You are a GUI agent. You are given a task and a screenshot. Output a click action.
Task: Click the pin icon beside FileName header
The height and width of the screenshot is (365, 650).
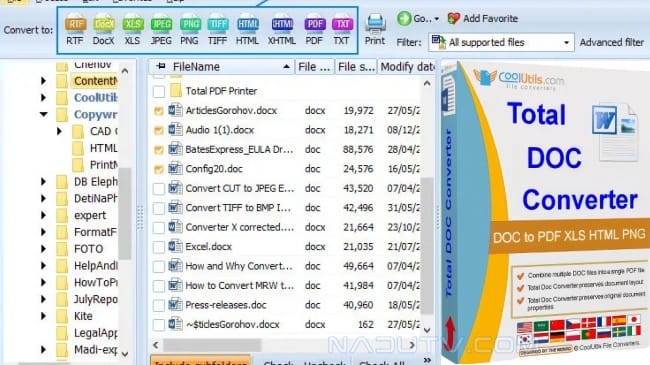pyautogui.click(x=161, y=66)
